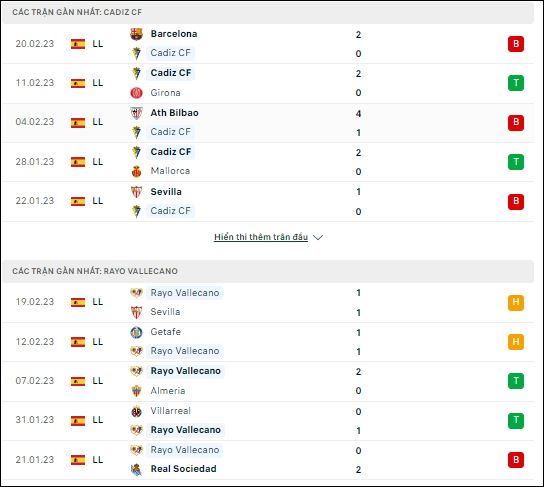Click the Almeria club crest icon
The width and height of the screenshot is (544, 487).
click(136, 391)
